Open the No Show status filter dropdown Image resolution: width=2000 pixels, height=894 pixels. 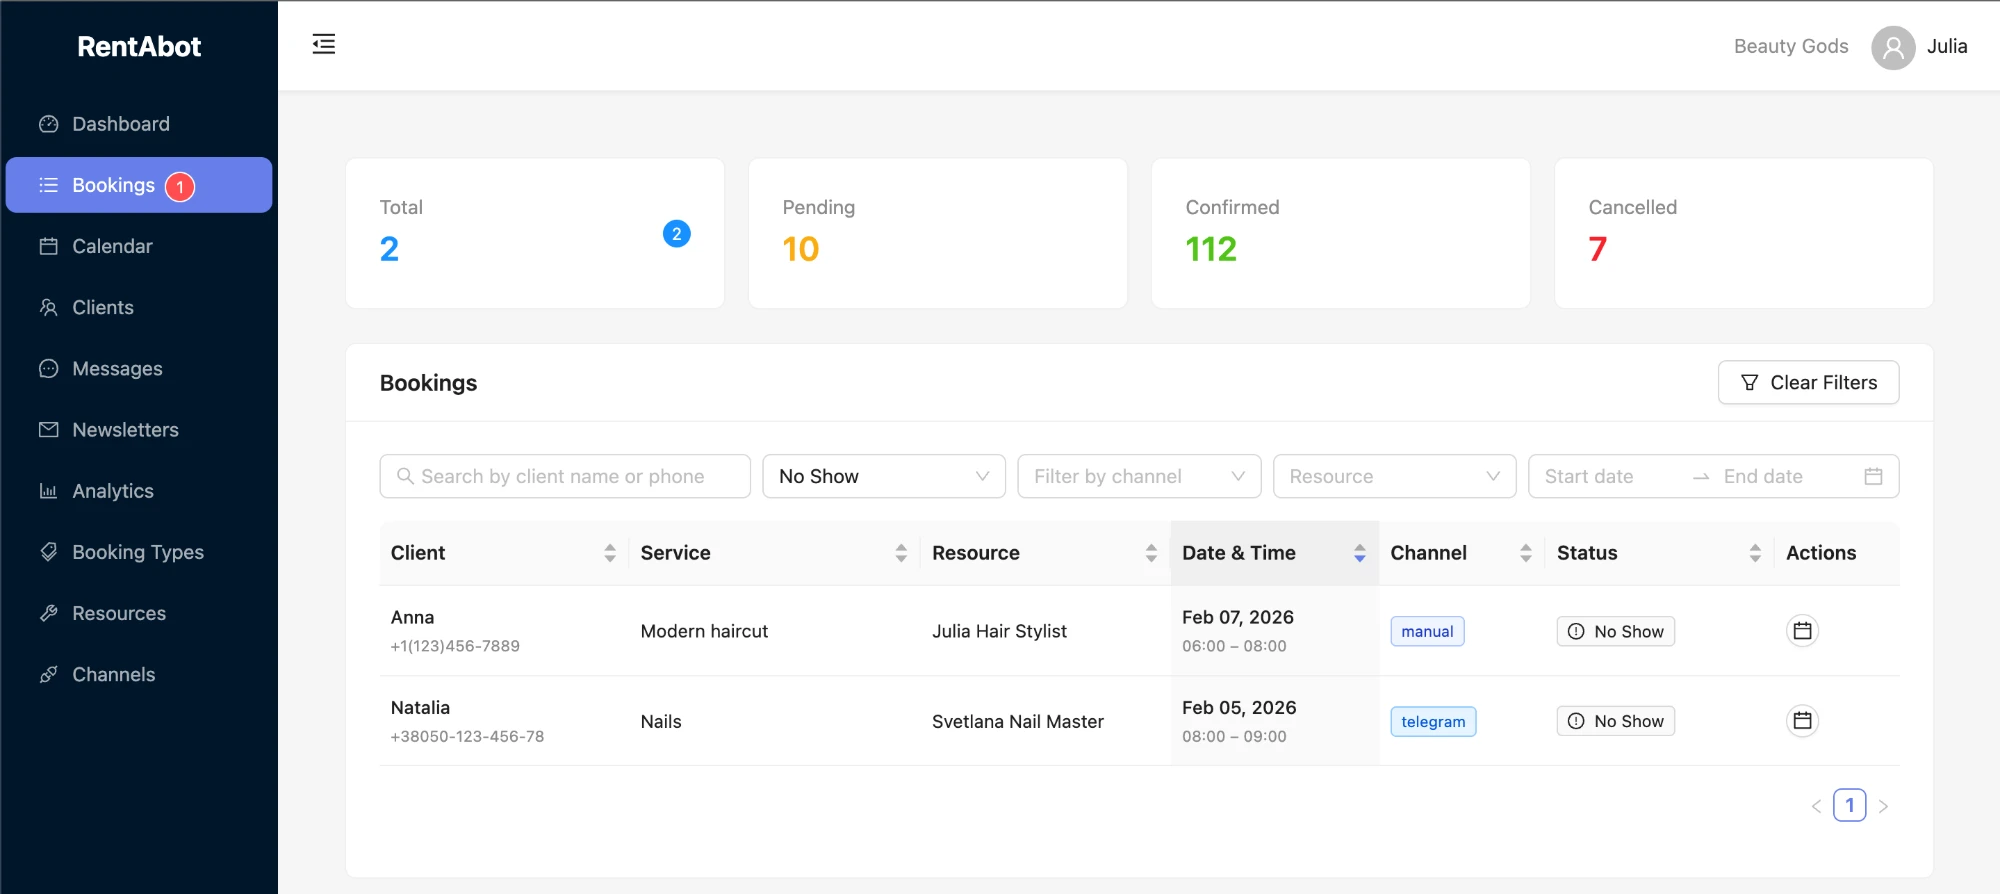click(x=884, y=477)
